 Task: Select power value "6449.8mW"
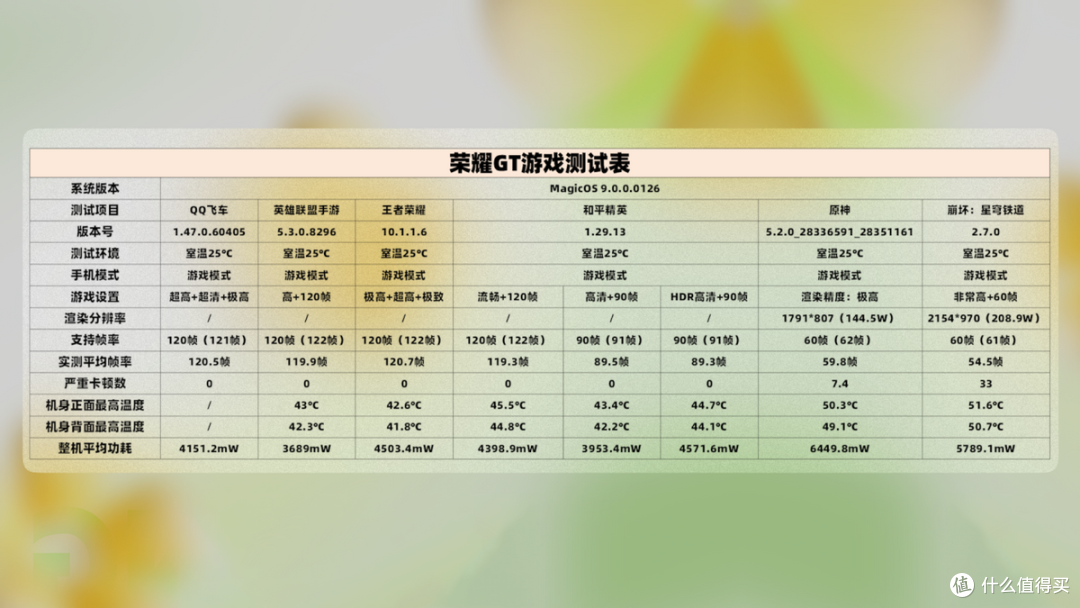coord(840,448)
